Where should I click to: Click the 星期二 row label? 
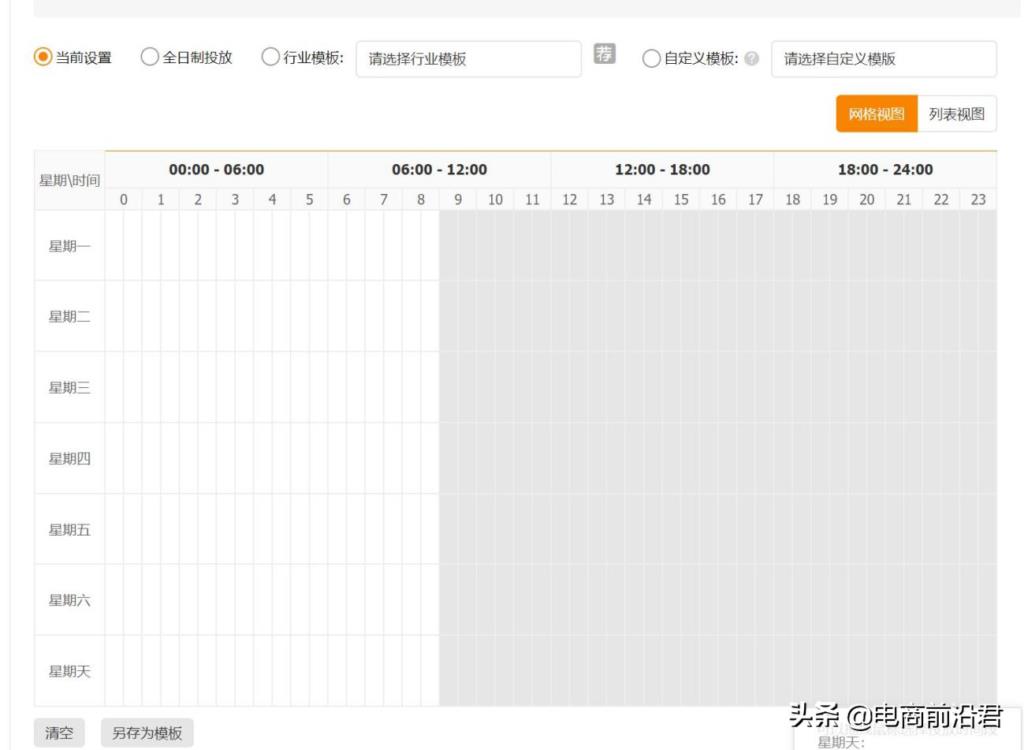(69, 317)
